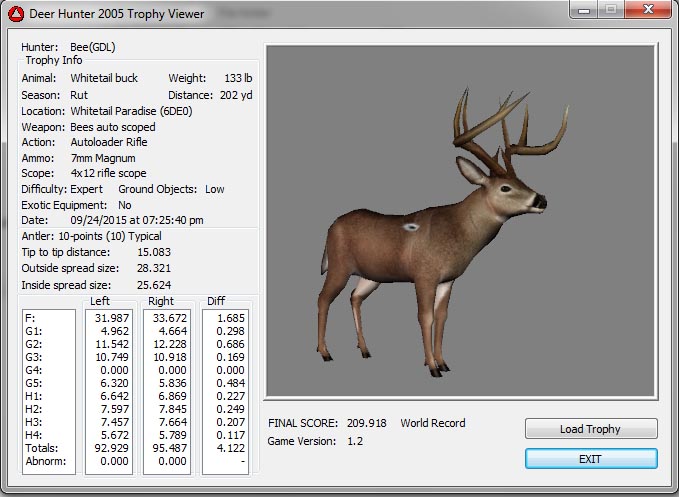This screenshot has width=679, height=497.
Task: Click the Ammo value 7mm Magnum
Action: coord(103,158)
